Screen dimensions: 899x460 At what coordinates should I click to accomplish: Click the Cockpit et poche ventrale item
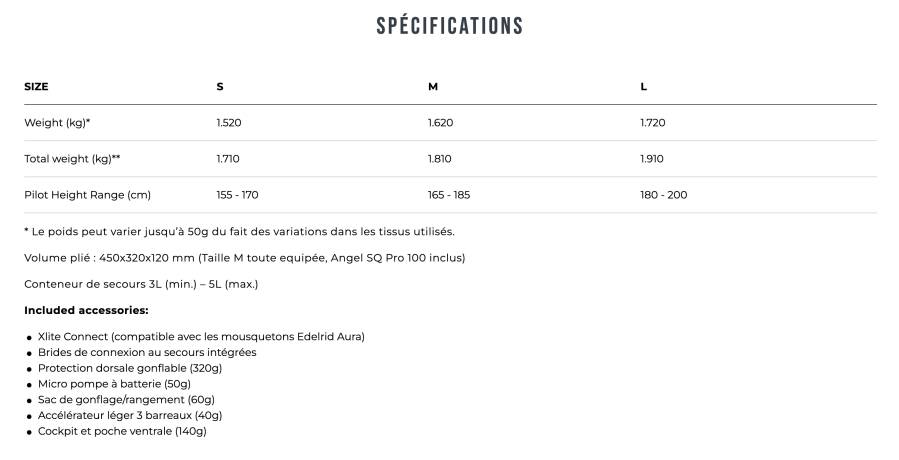[122, 431]
